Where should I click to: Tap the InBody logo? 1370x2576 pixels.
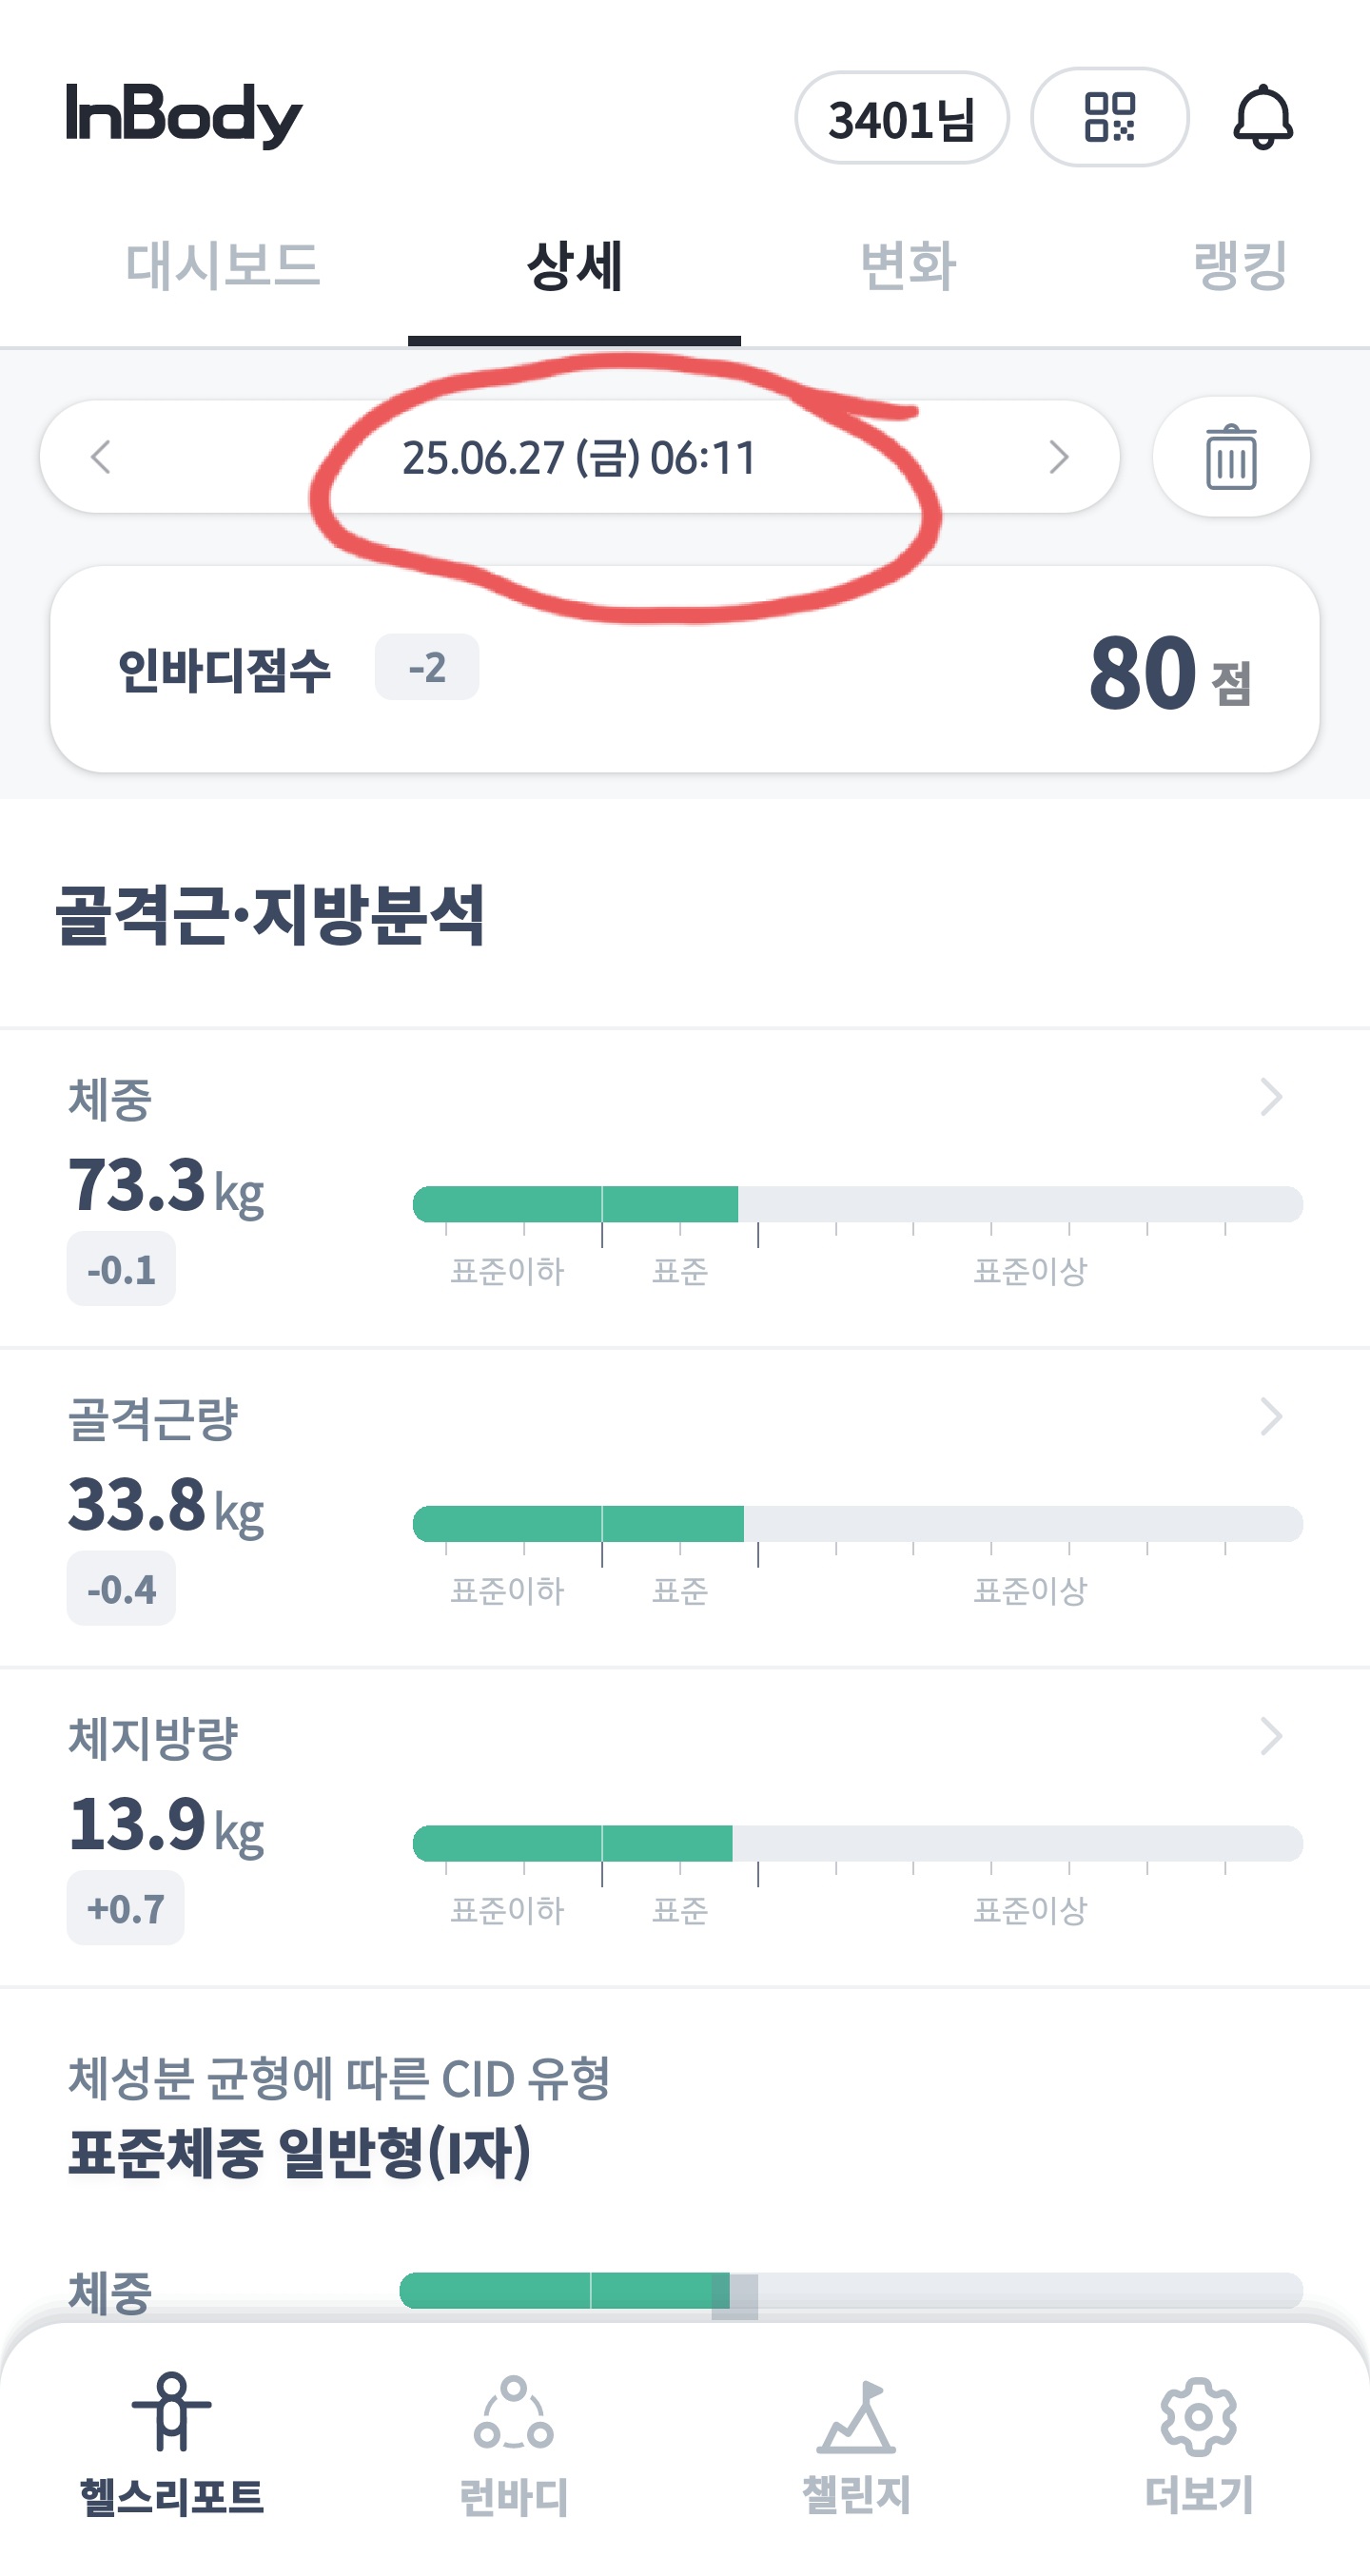(184, 115)
